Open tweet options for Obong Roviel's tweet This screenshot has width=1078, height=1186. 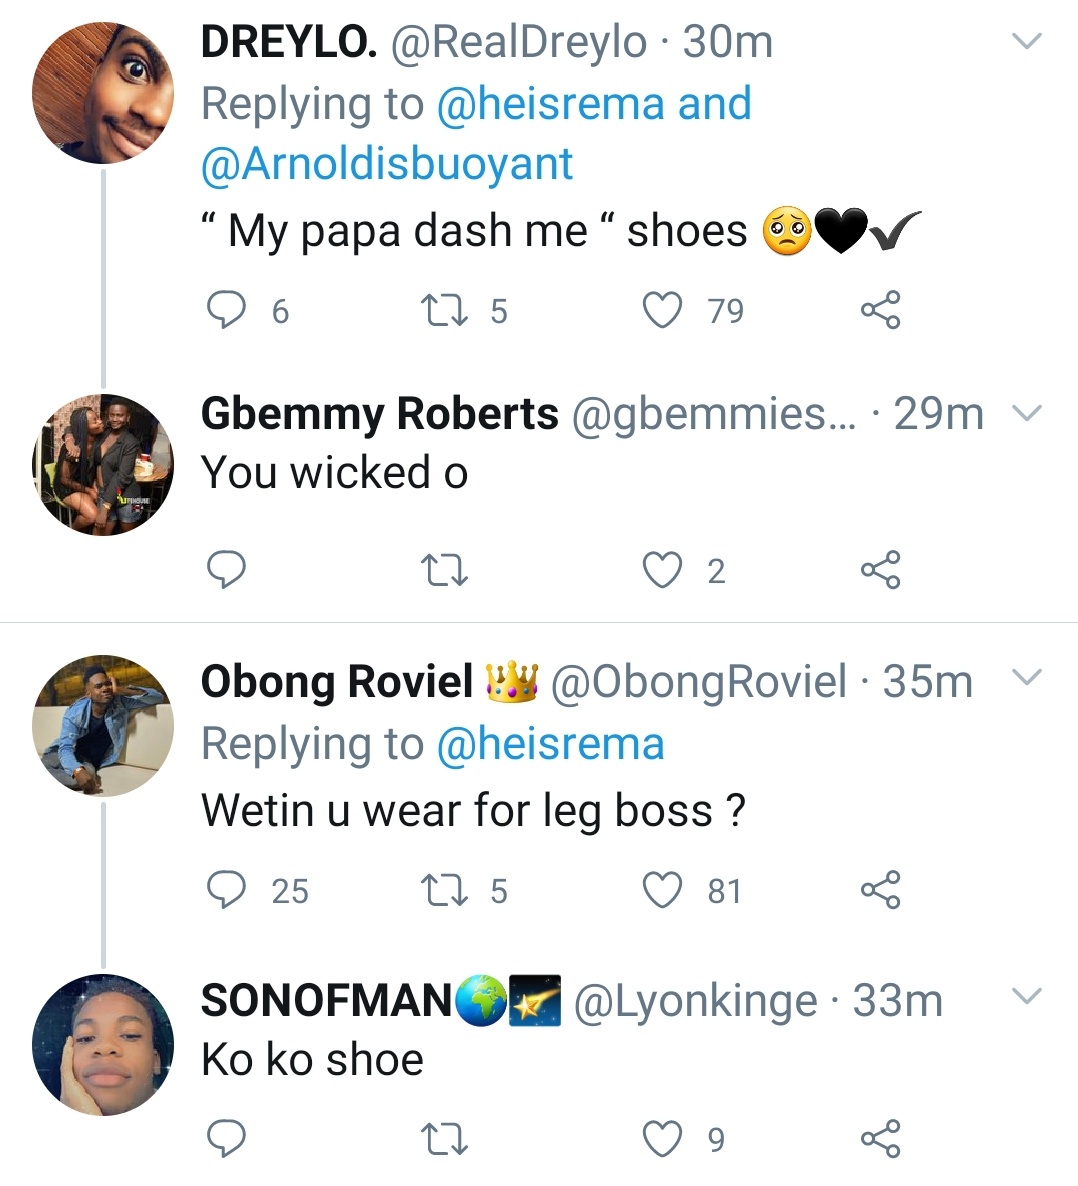[1028, 678]
